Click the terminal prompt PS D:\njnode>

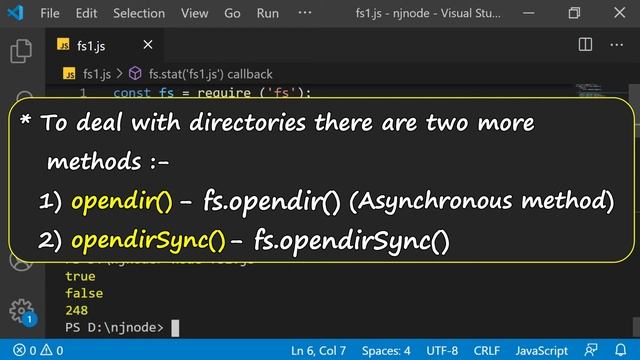point(114,327)
